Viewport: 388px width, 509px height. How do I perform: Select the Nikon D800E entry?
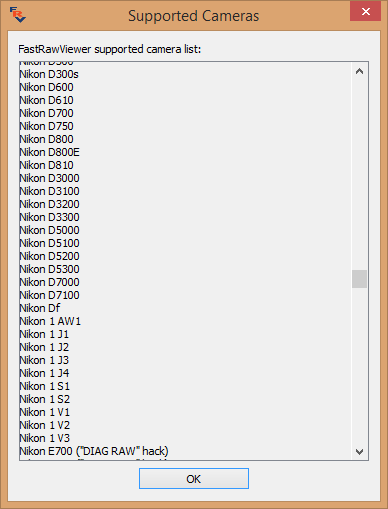click(49, 152)
